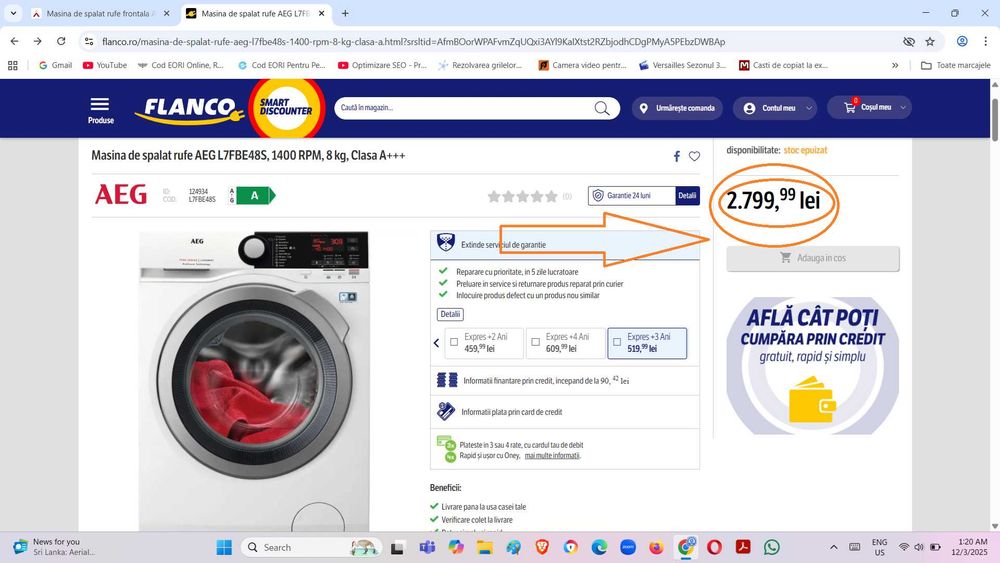Open the Gmail bookmark
Viewport: 1000px width, 563px height.
[x=55, y=65]
